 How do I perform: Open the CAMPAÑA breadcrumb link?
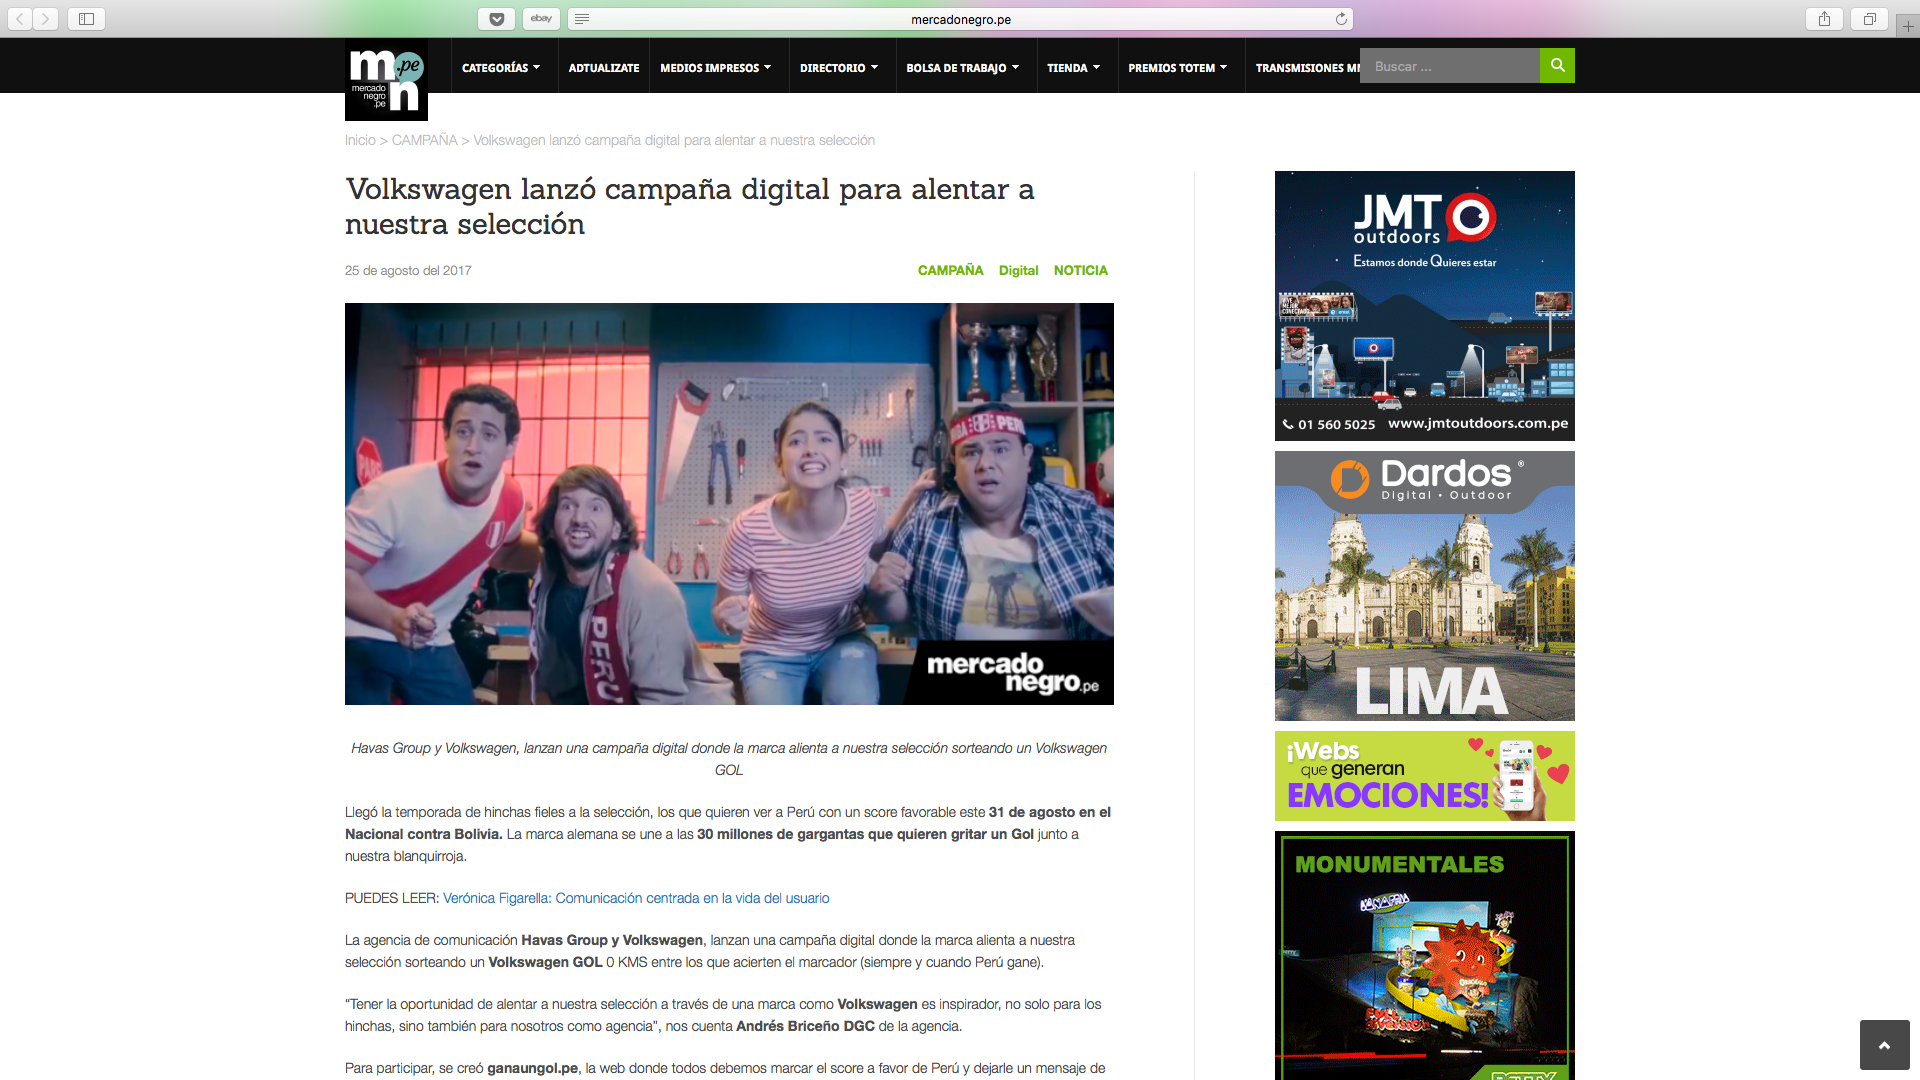coord(424,140)
